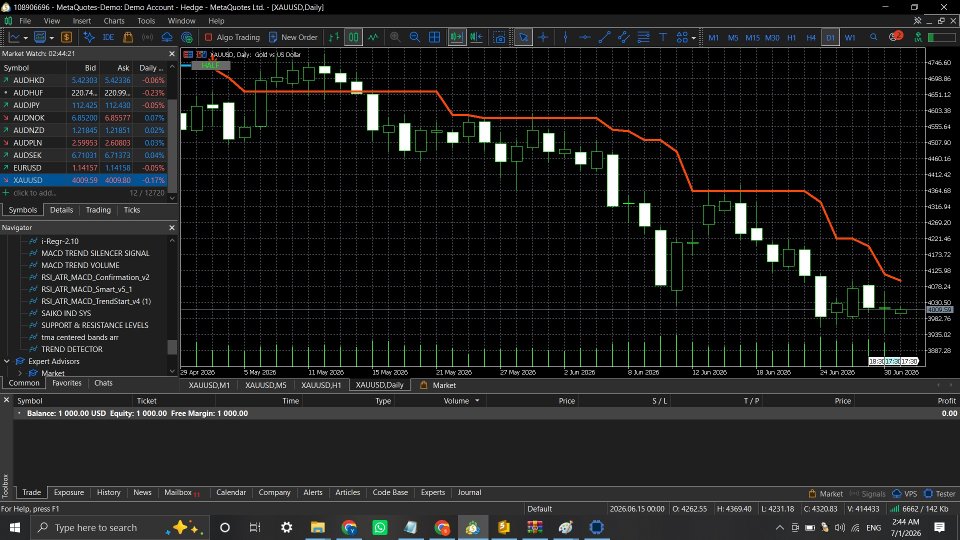Select the M15 timeframe
Screen dimensions: 960x540
pos(752,38)
